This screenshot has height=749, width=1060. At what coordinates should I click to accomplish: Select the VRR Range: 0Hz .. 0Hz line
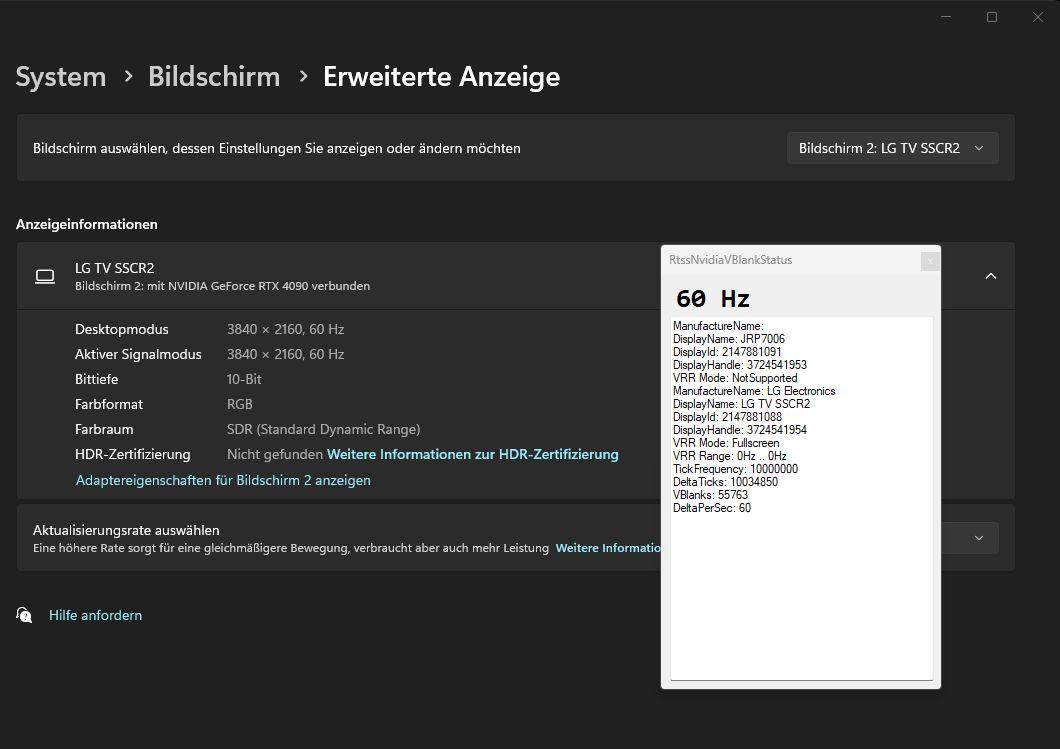729,456
